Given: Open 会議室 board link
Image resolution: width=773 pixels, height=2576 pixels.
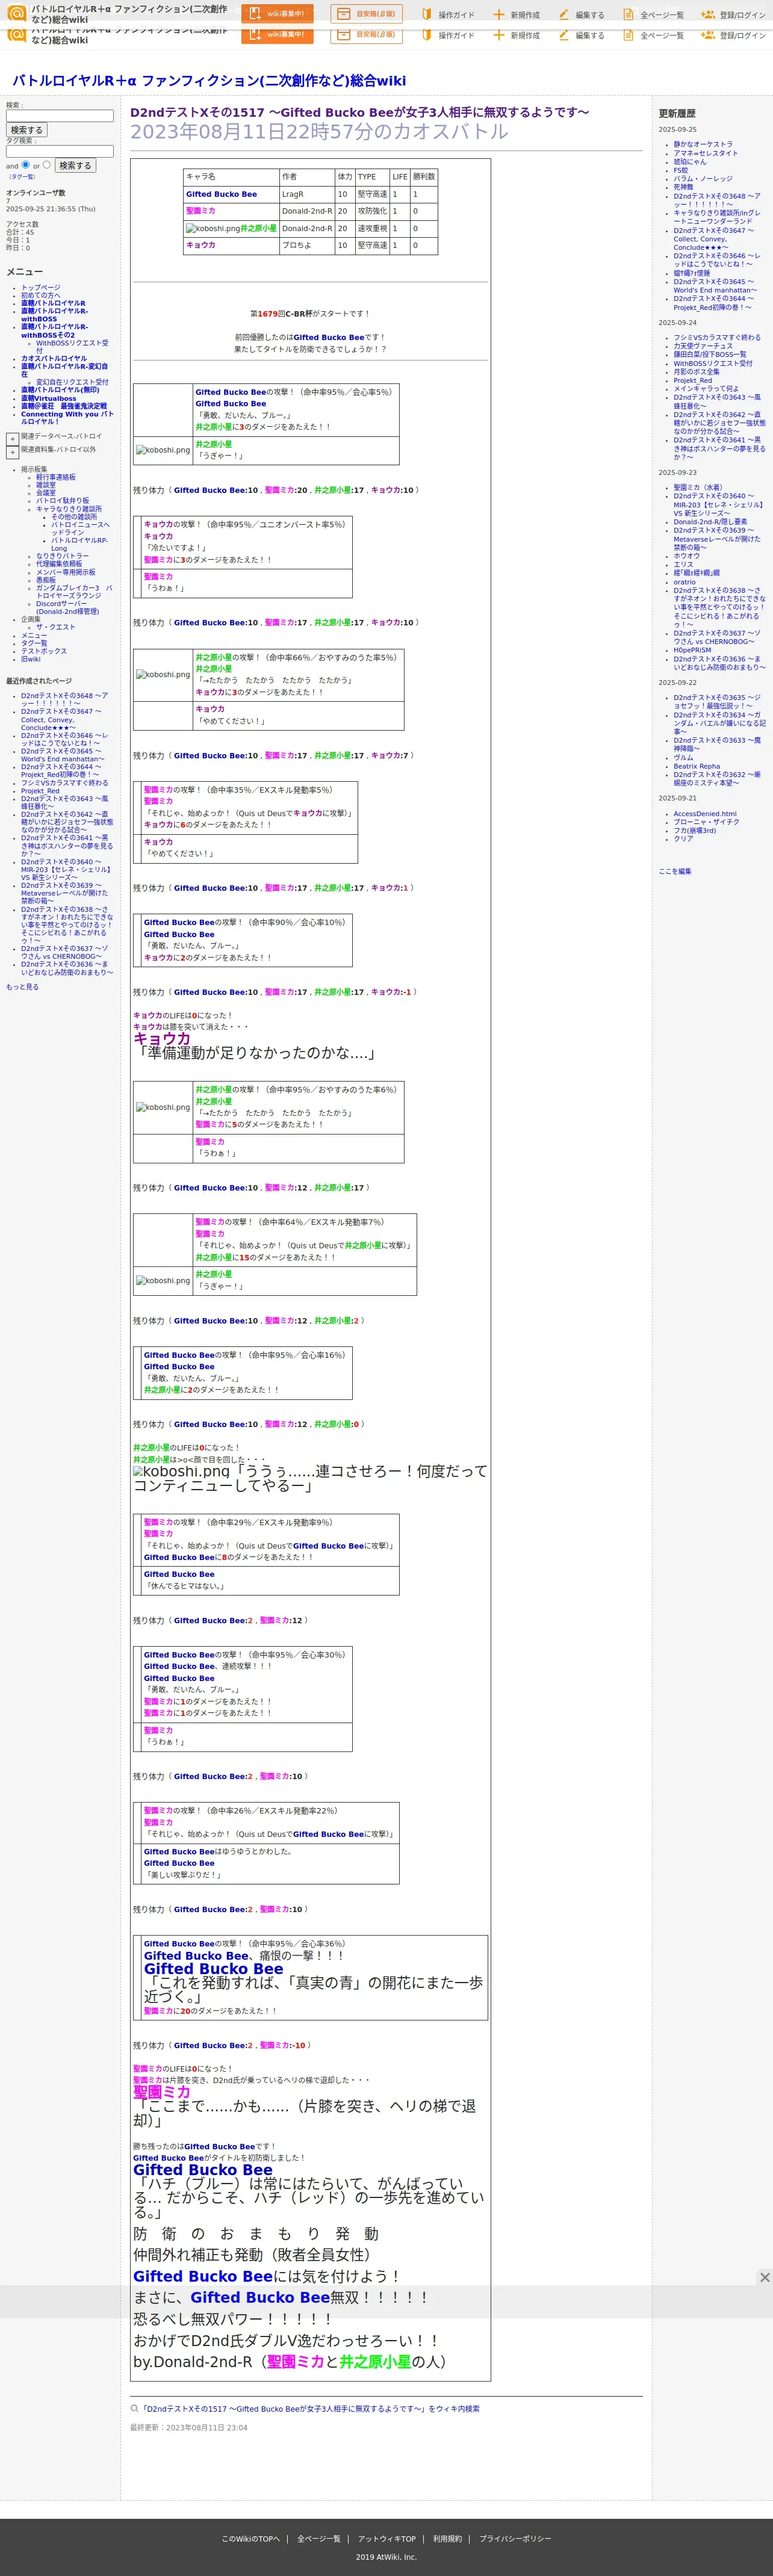Looking at the screenshot, I should (x=46, y=493).
